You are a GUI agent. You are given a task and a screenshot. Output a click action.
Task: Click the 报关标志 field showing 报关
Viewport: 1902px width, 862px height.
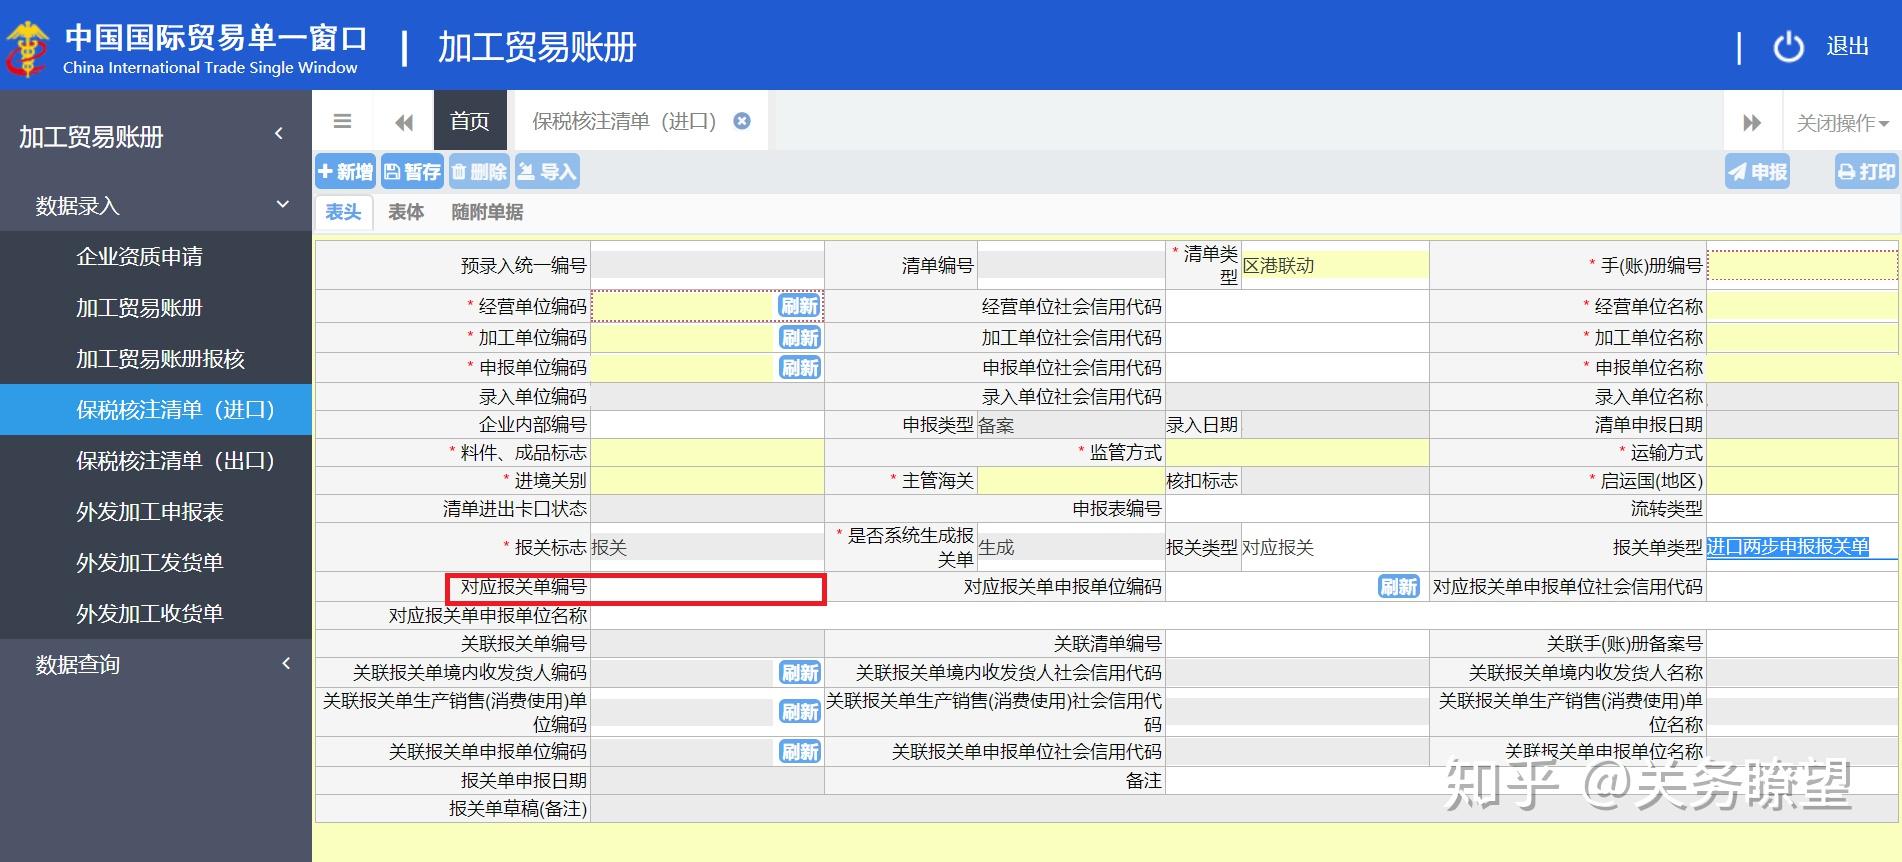pos(707,547)
